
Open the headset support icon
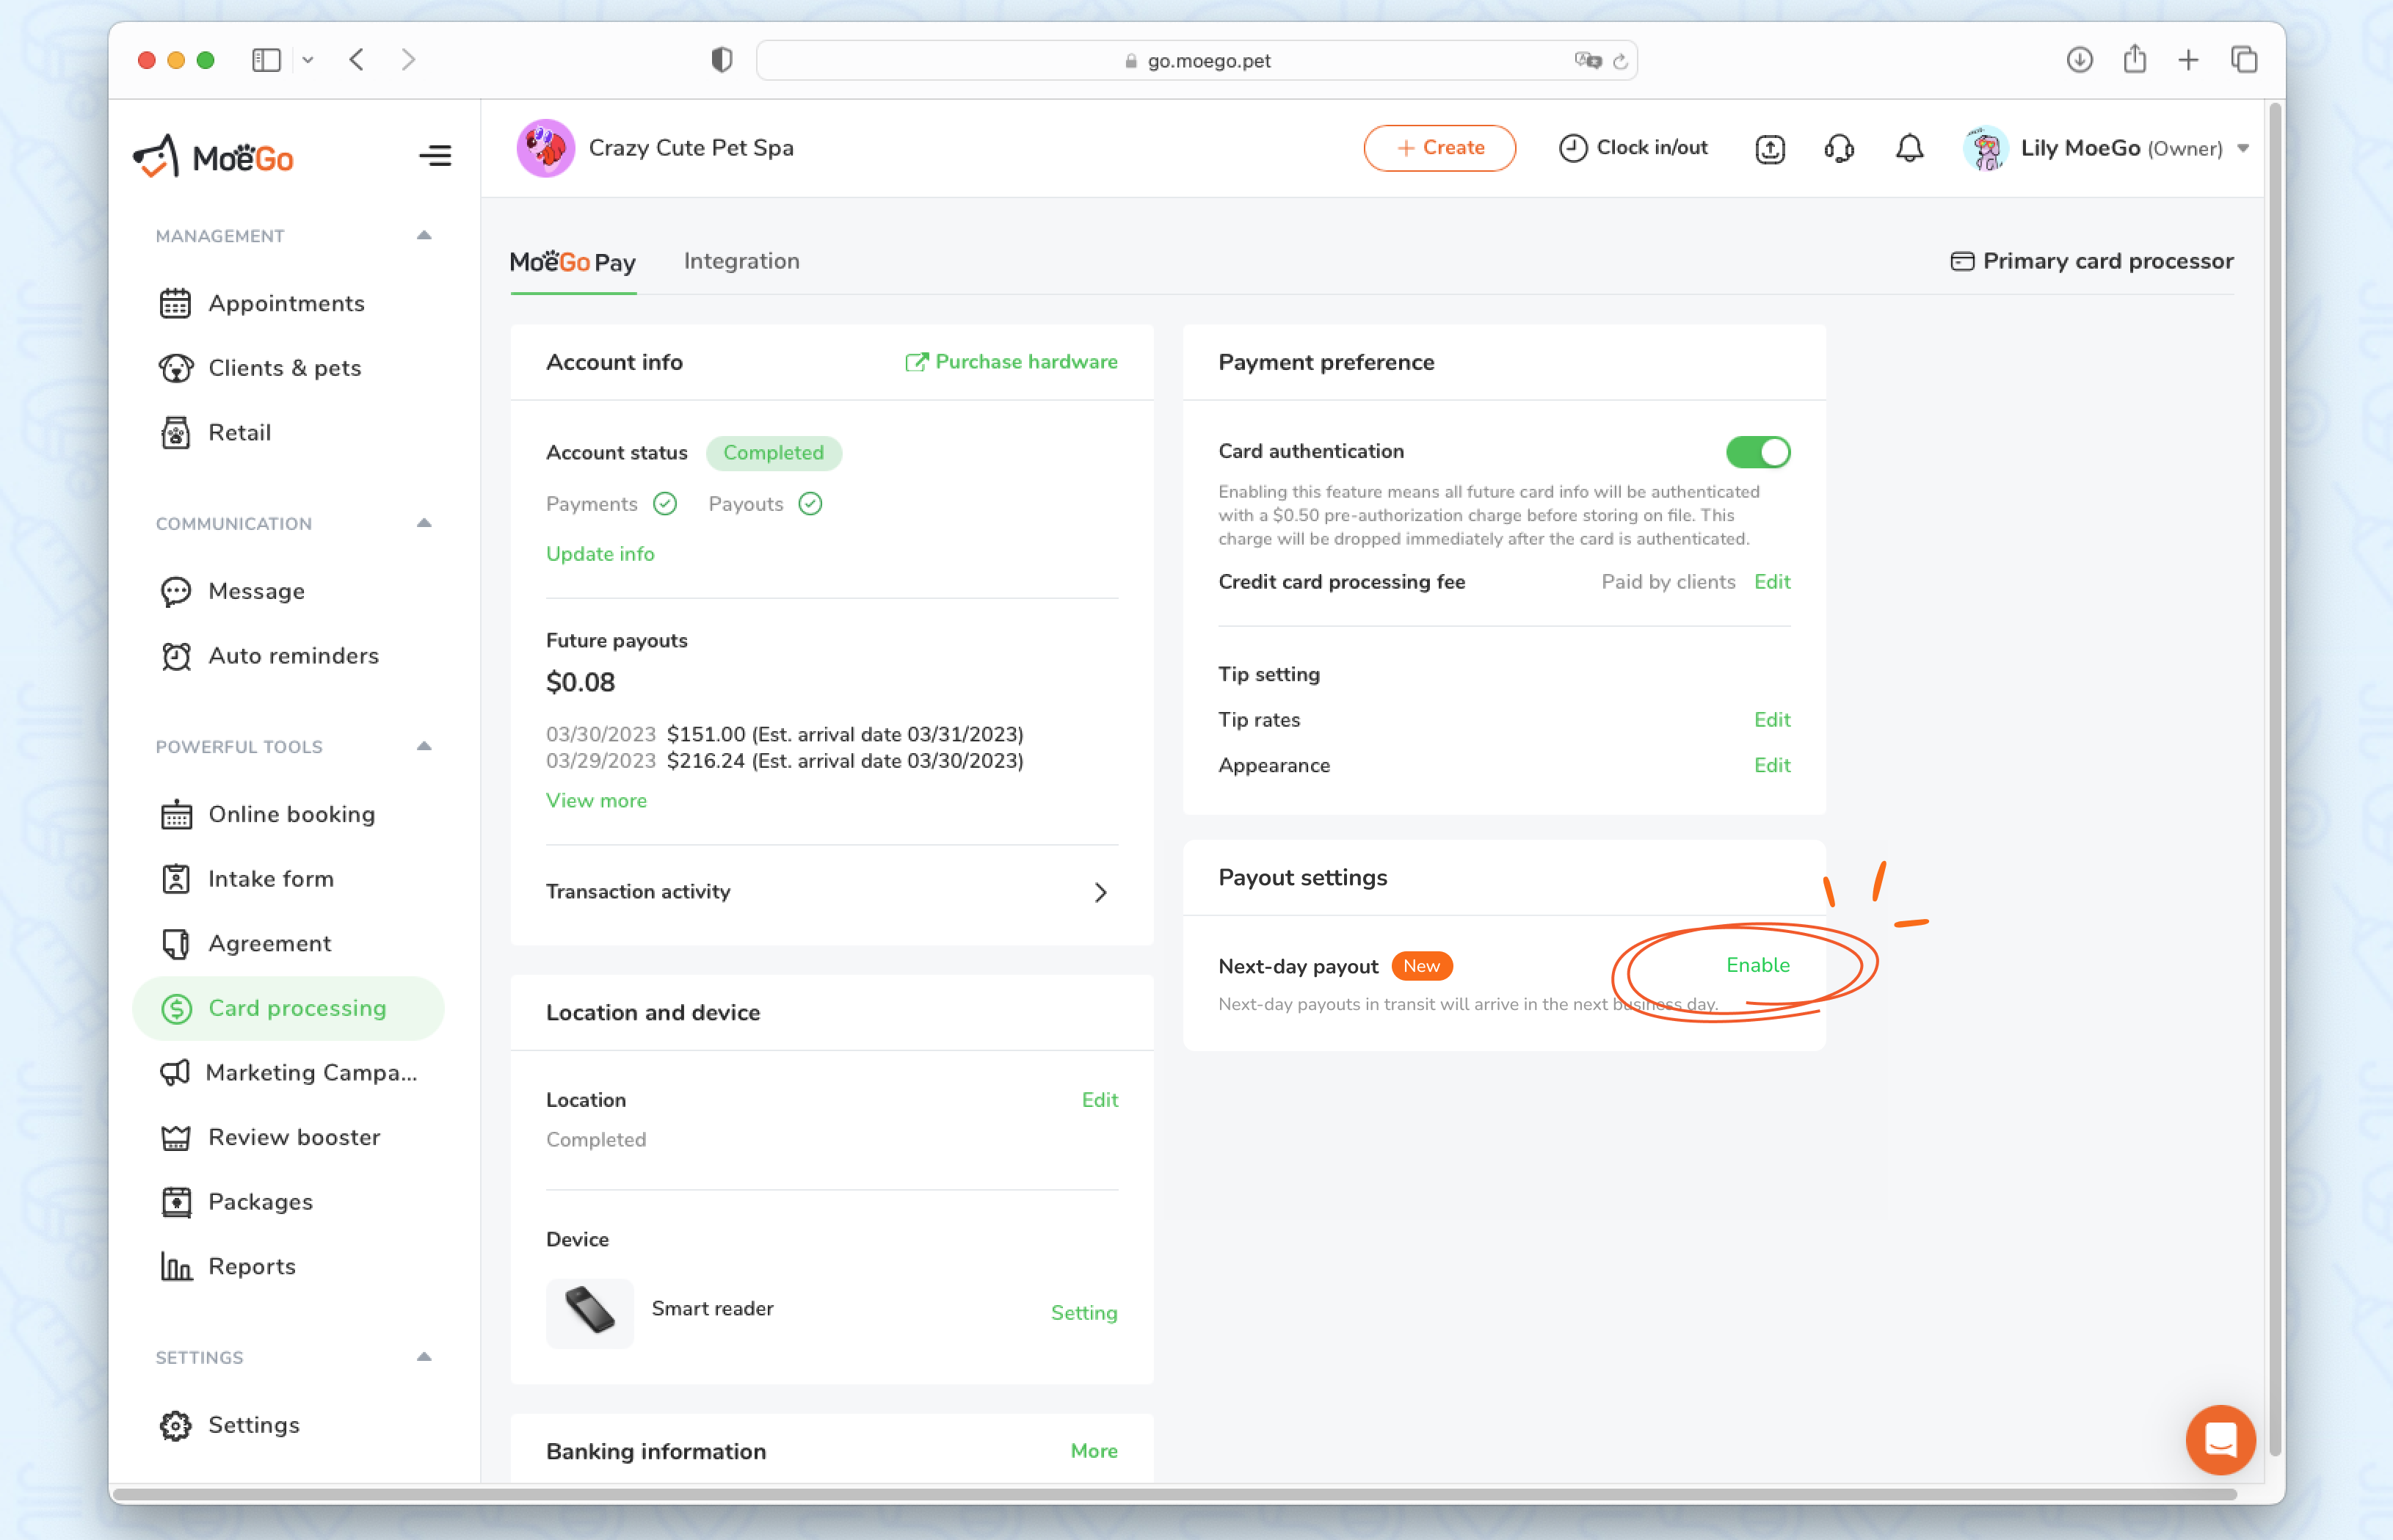pyautogui.click(x=1838, y=148)
